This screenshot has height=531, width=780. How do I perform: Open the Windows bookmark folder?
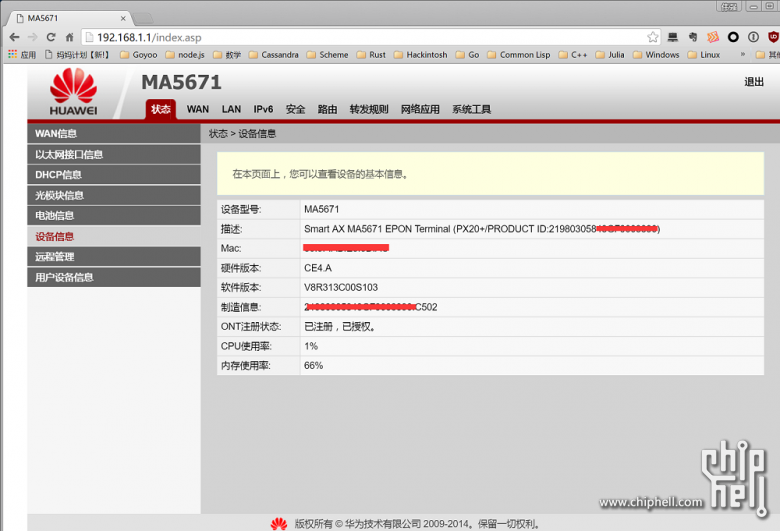pyautogui.click(x=656, y=55)
